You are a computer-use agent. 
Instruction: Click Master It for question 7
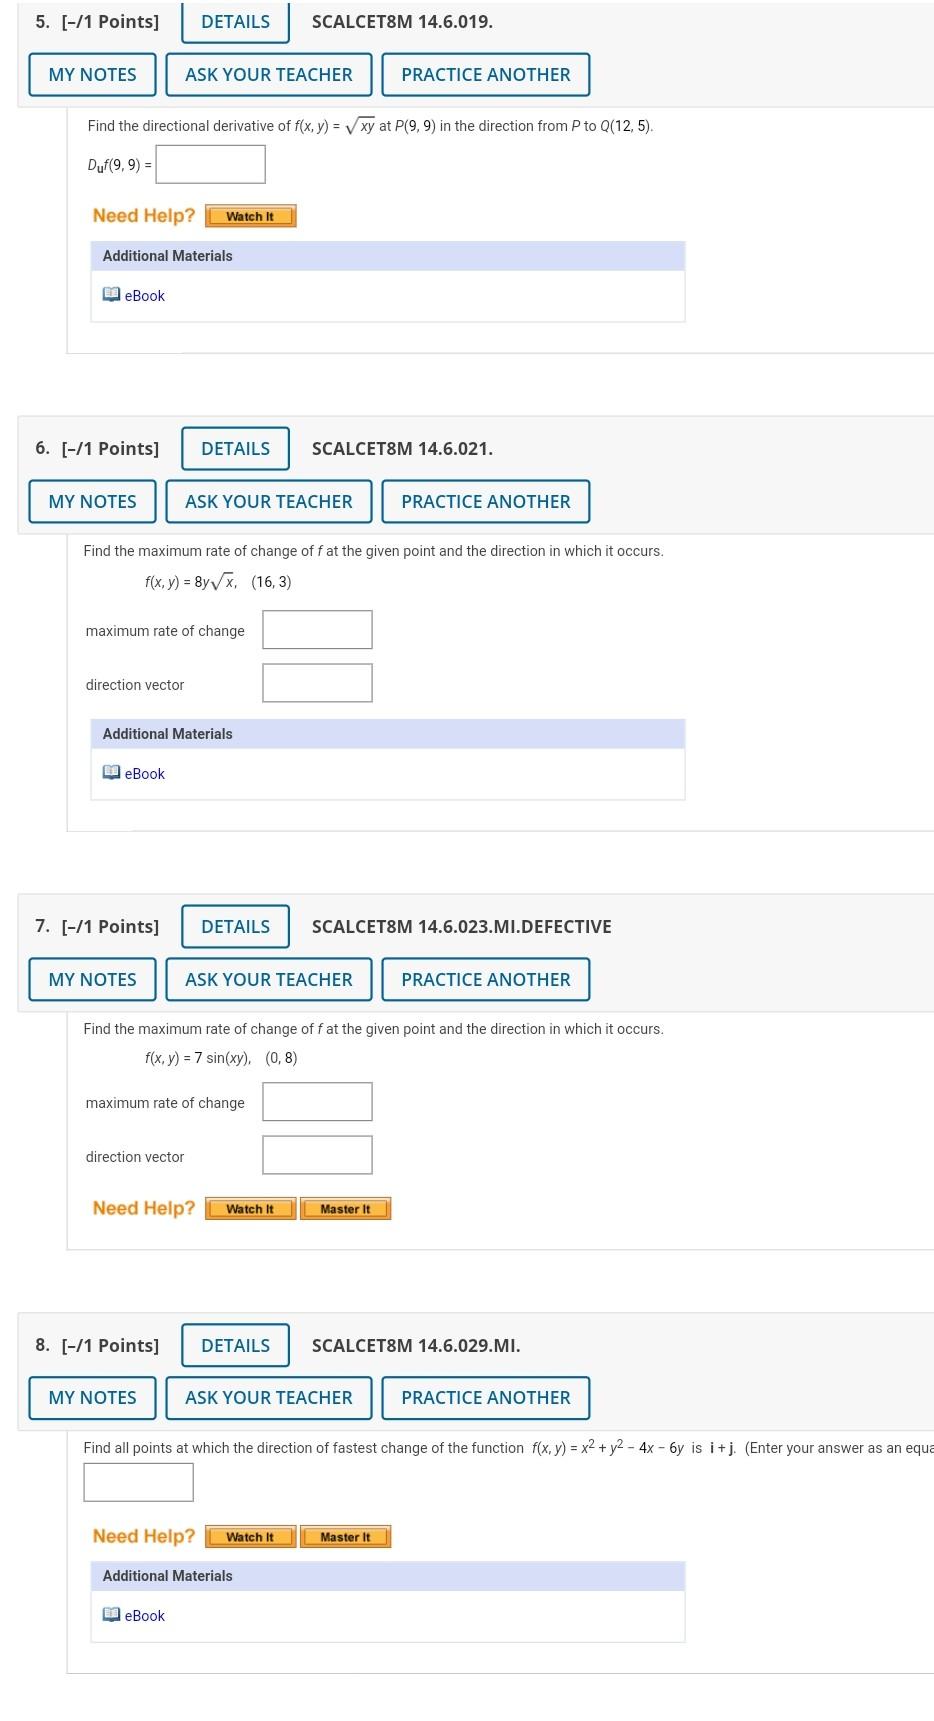[x=345, y=1208]
